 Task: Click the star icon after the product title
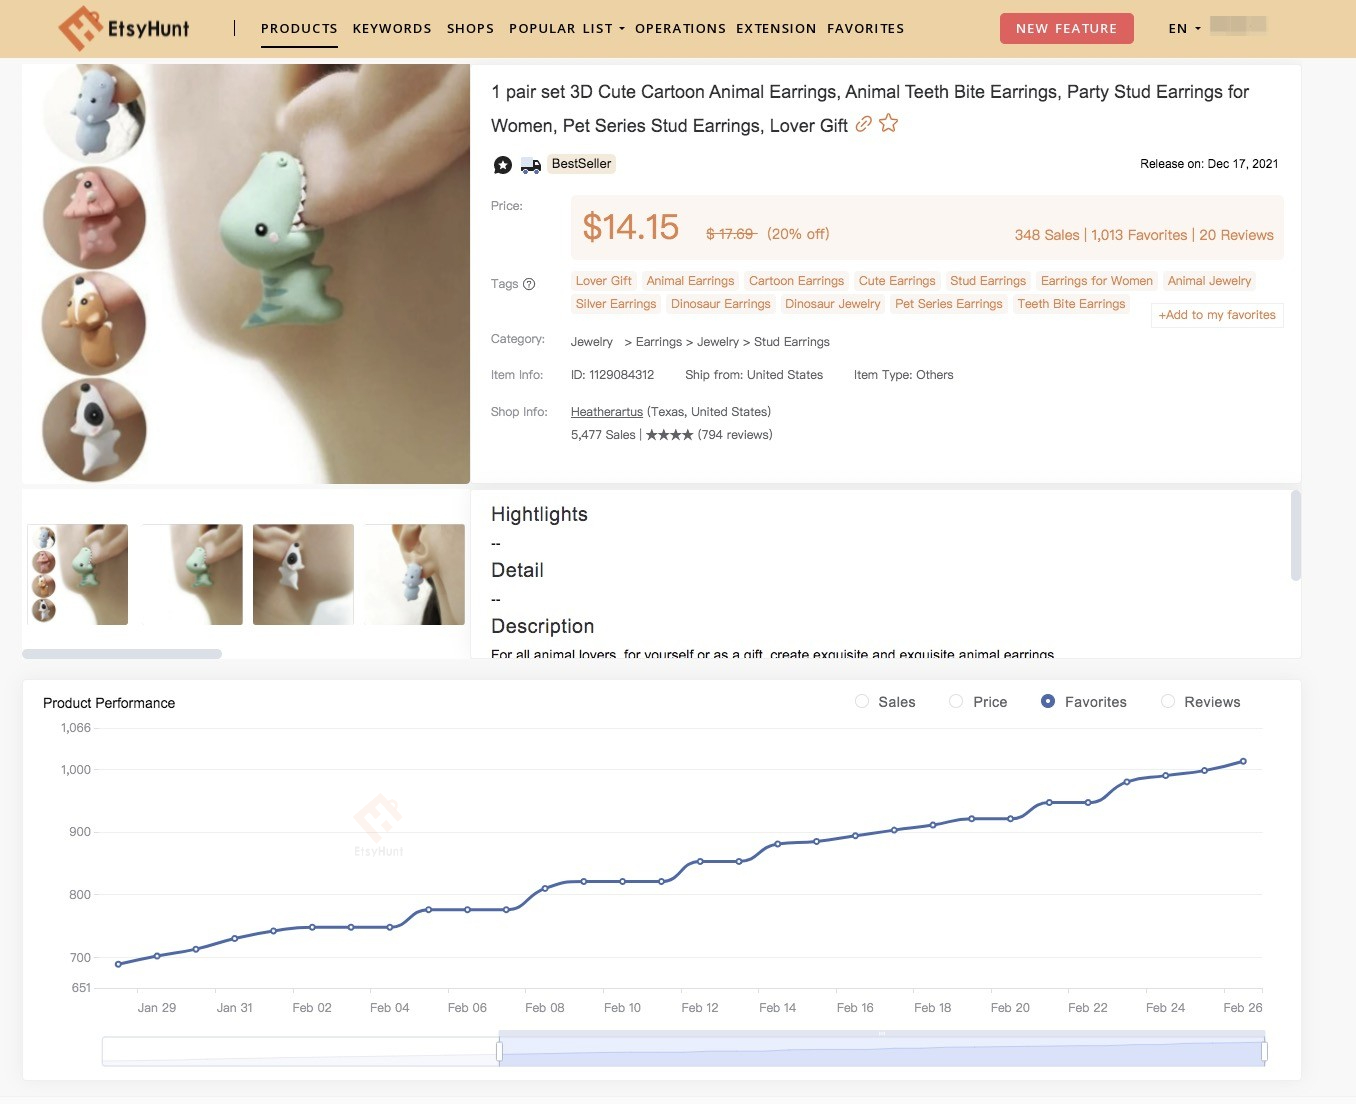click(x=888, y=124)
